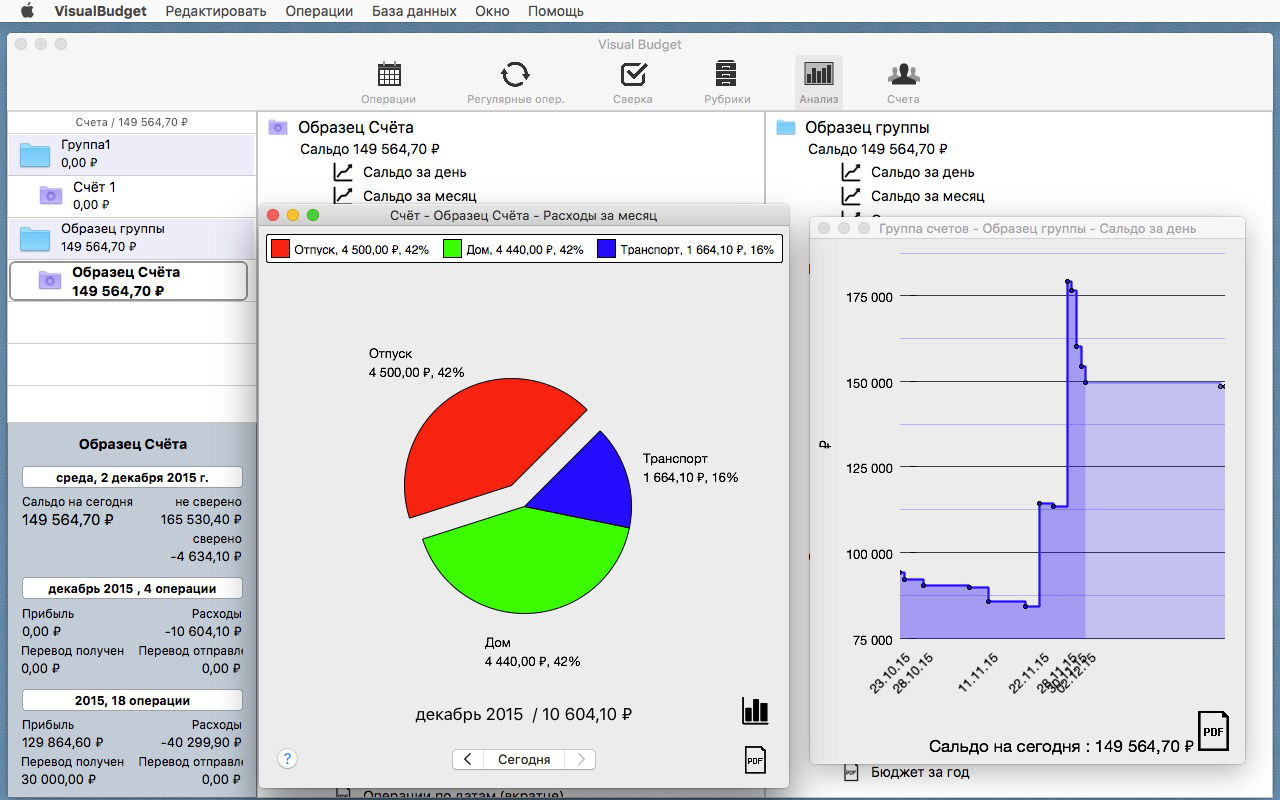Open the База данных menu

tap(414, 11)
